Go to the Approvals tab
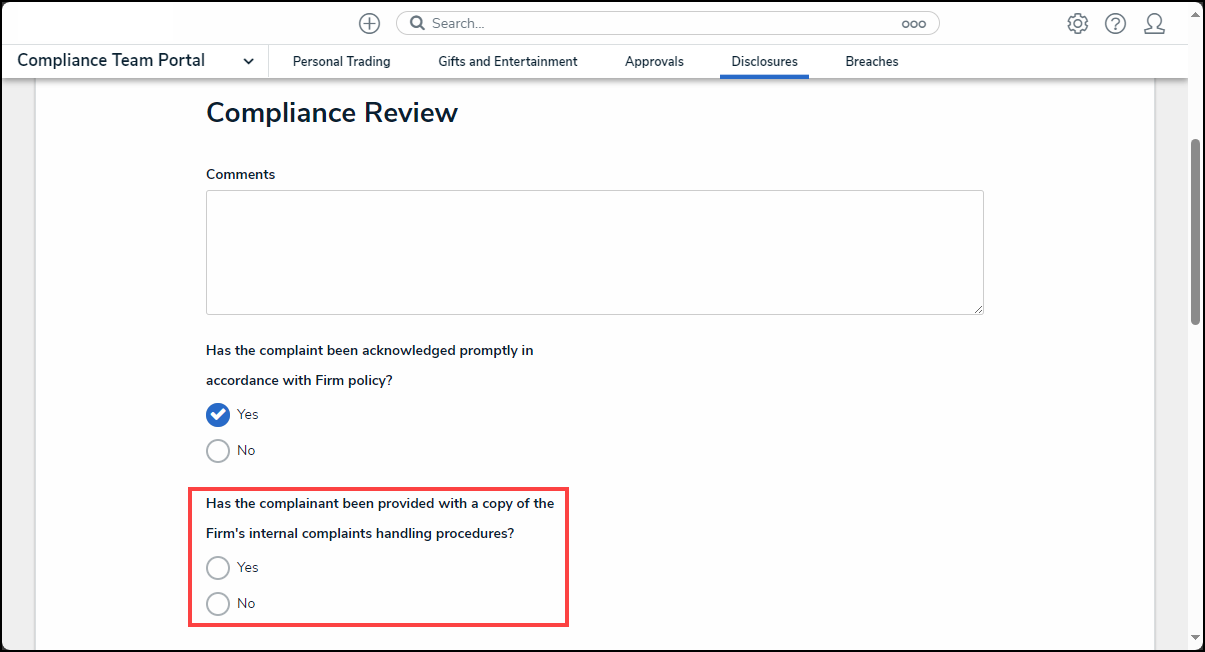Image resolution: width=1205 pixels, height=652 pixels. pyautogui.click(x=654, y=62)
